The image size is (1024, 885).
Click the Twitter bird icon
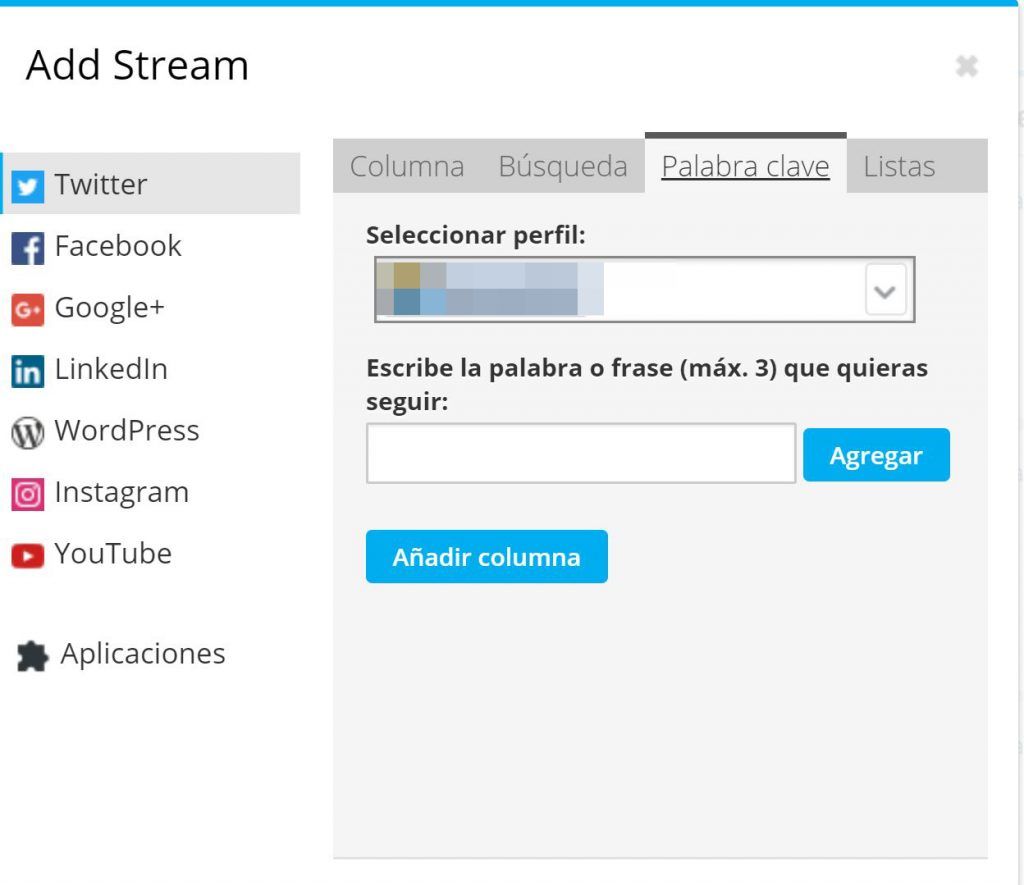click(x=27, y=187)
